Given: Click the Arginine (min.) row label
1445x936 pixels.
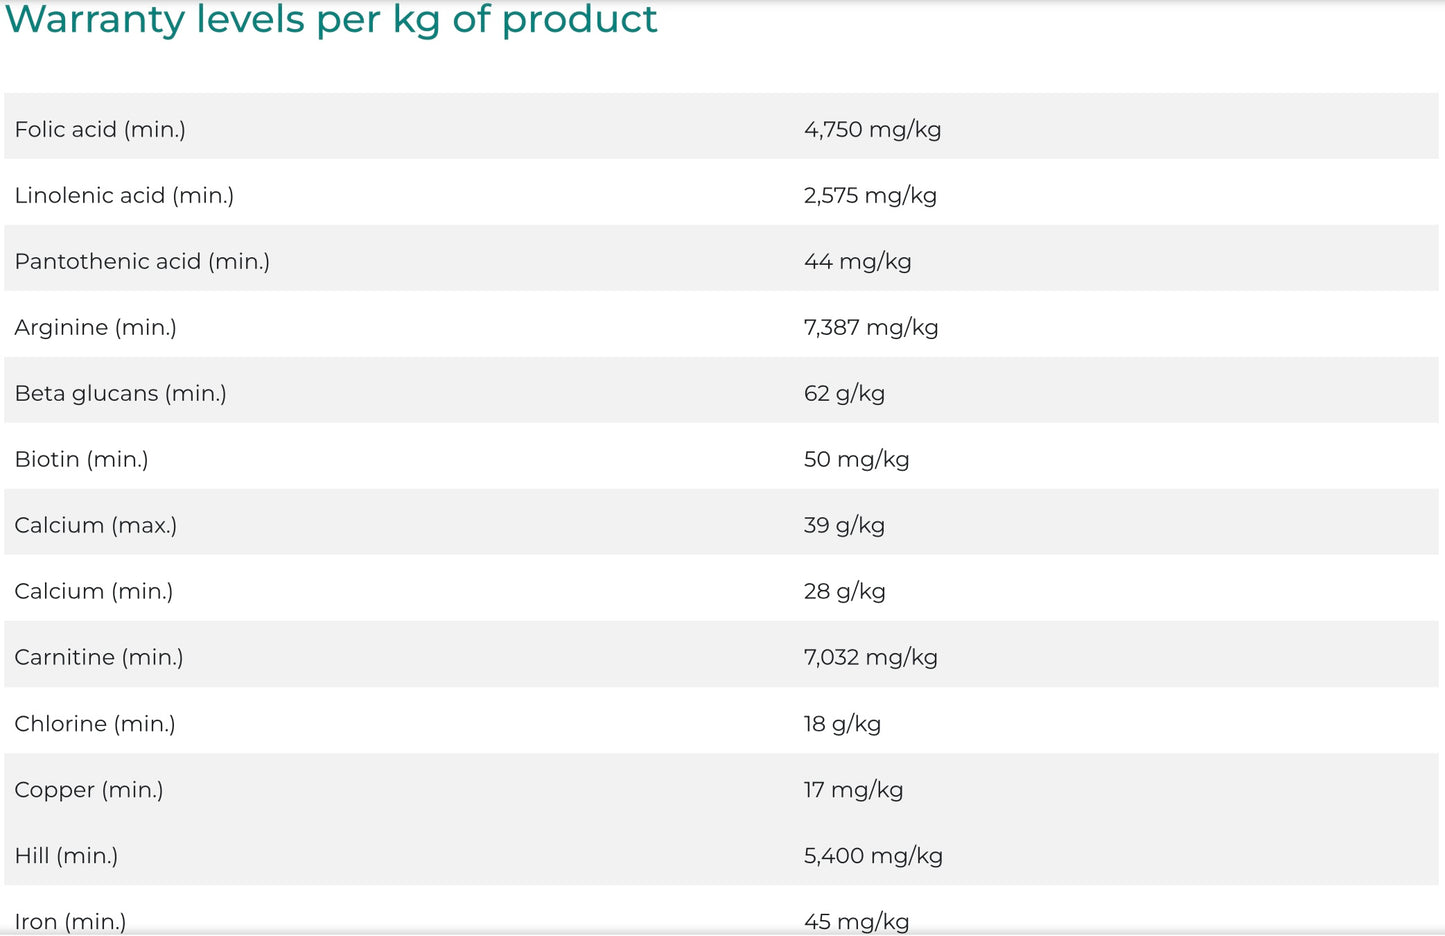Looking at the screenshot, I should (x=95, y=327).
